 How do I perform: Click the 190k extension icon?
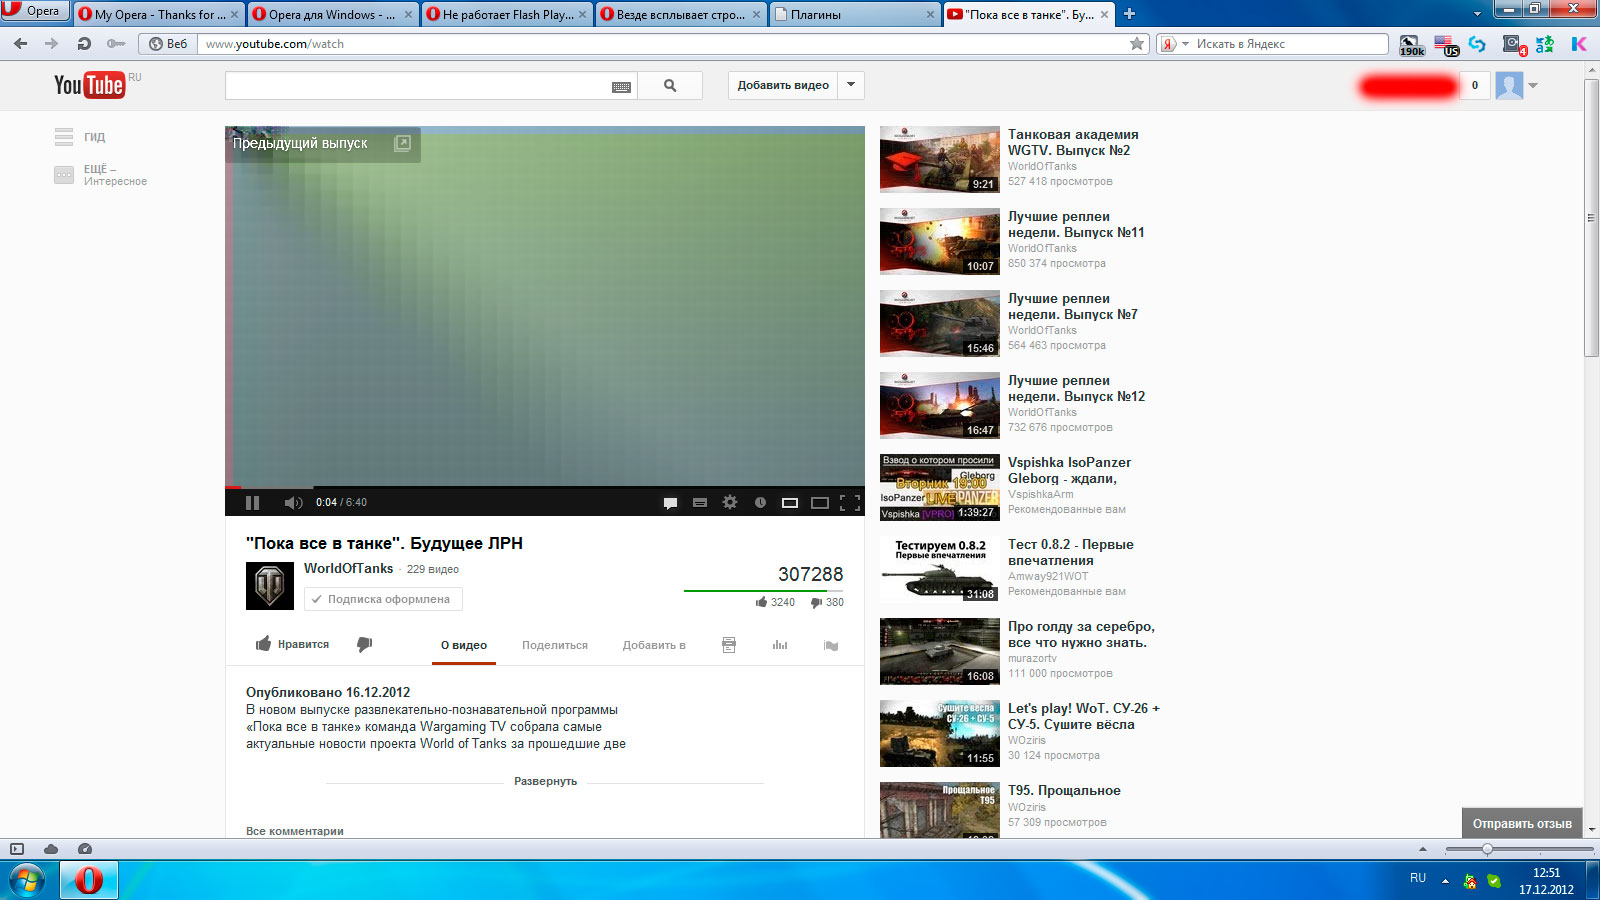click(x=1412, y=45)
